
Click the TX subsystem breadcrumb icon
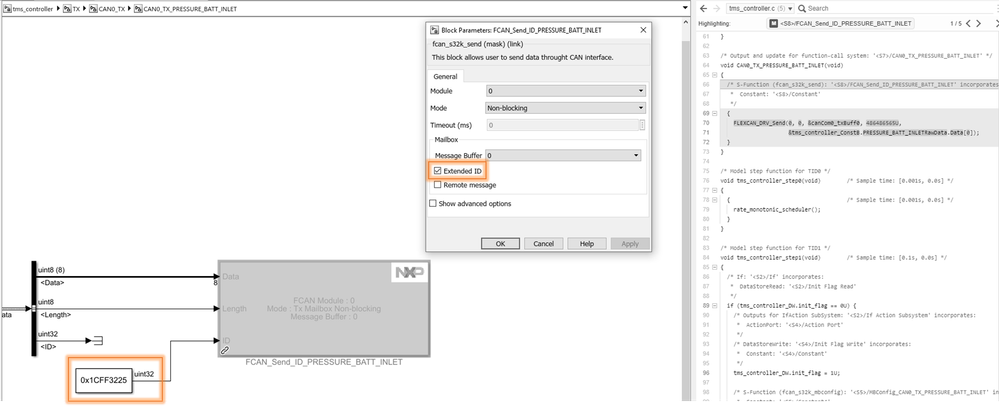(x=67, y=10)
